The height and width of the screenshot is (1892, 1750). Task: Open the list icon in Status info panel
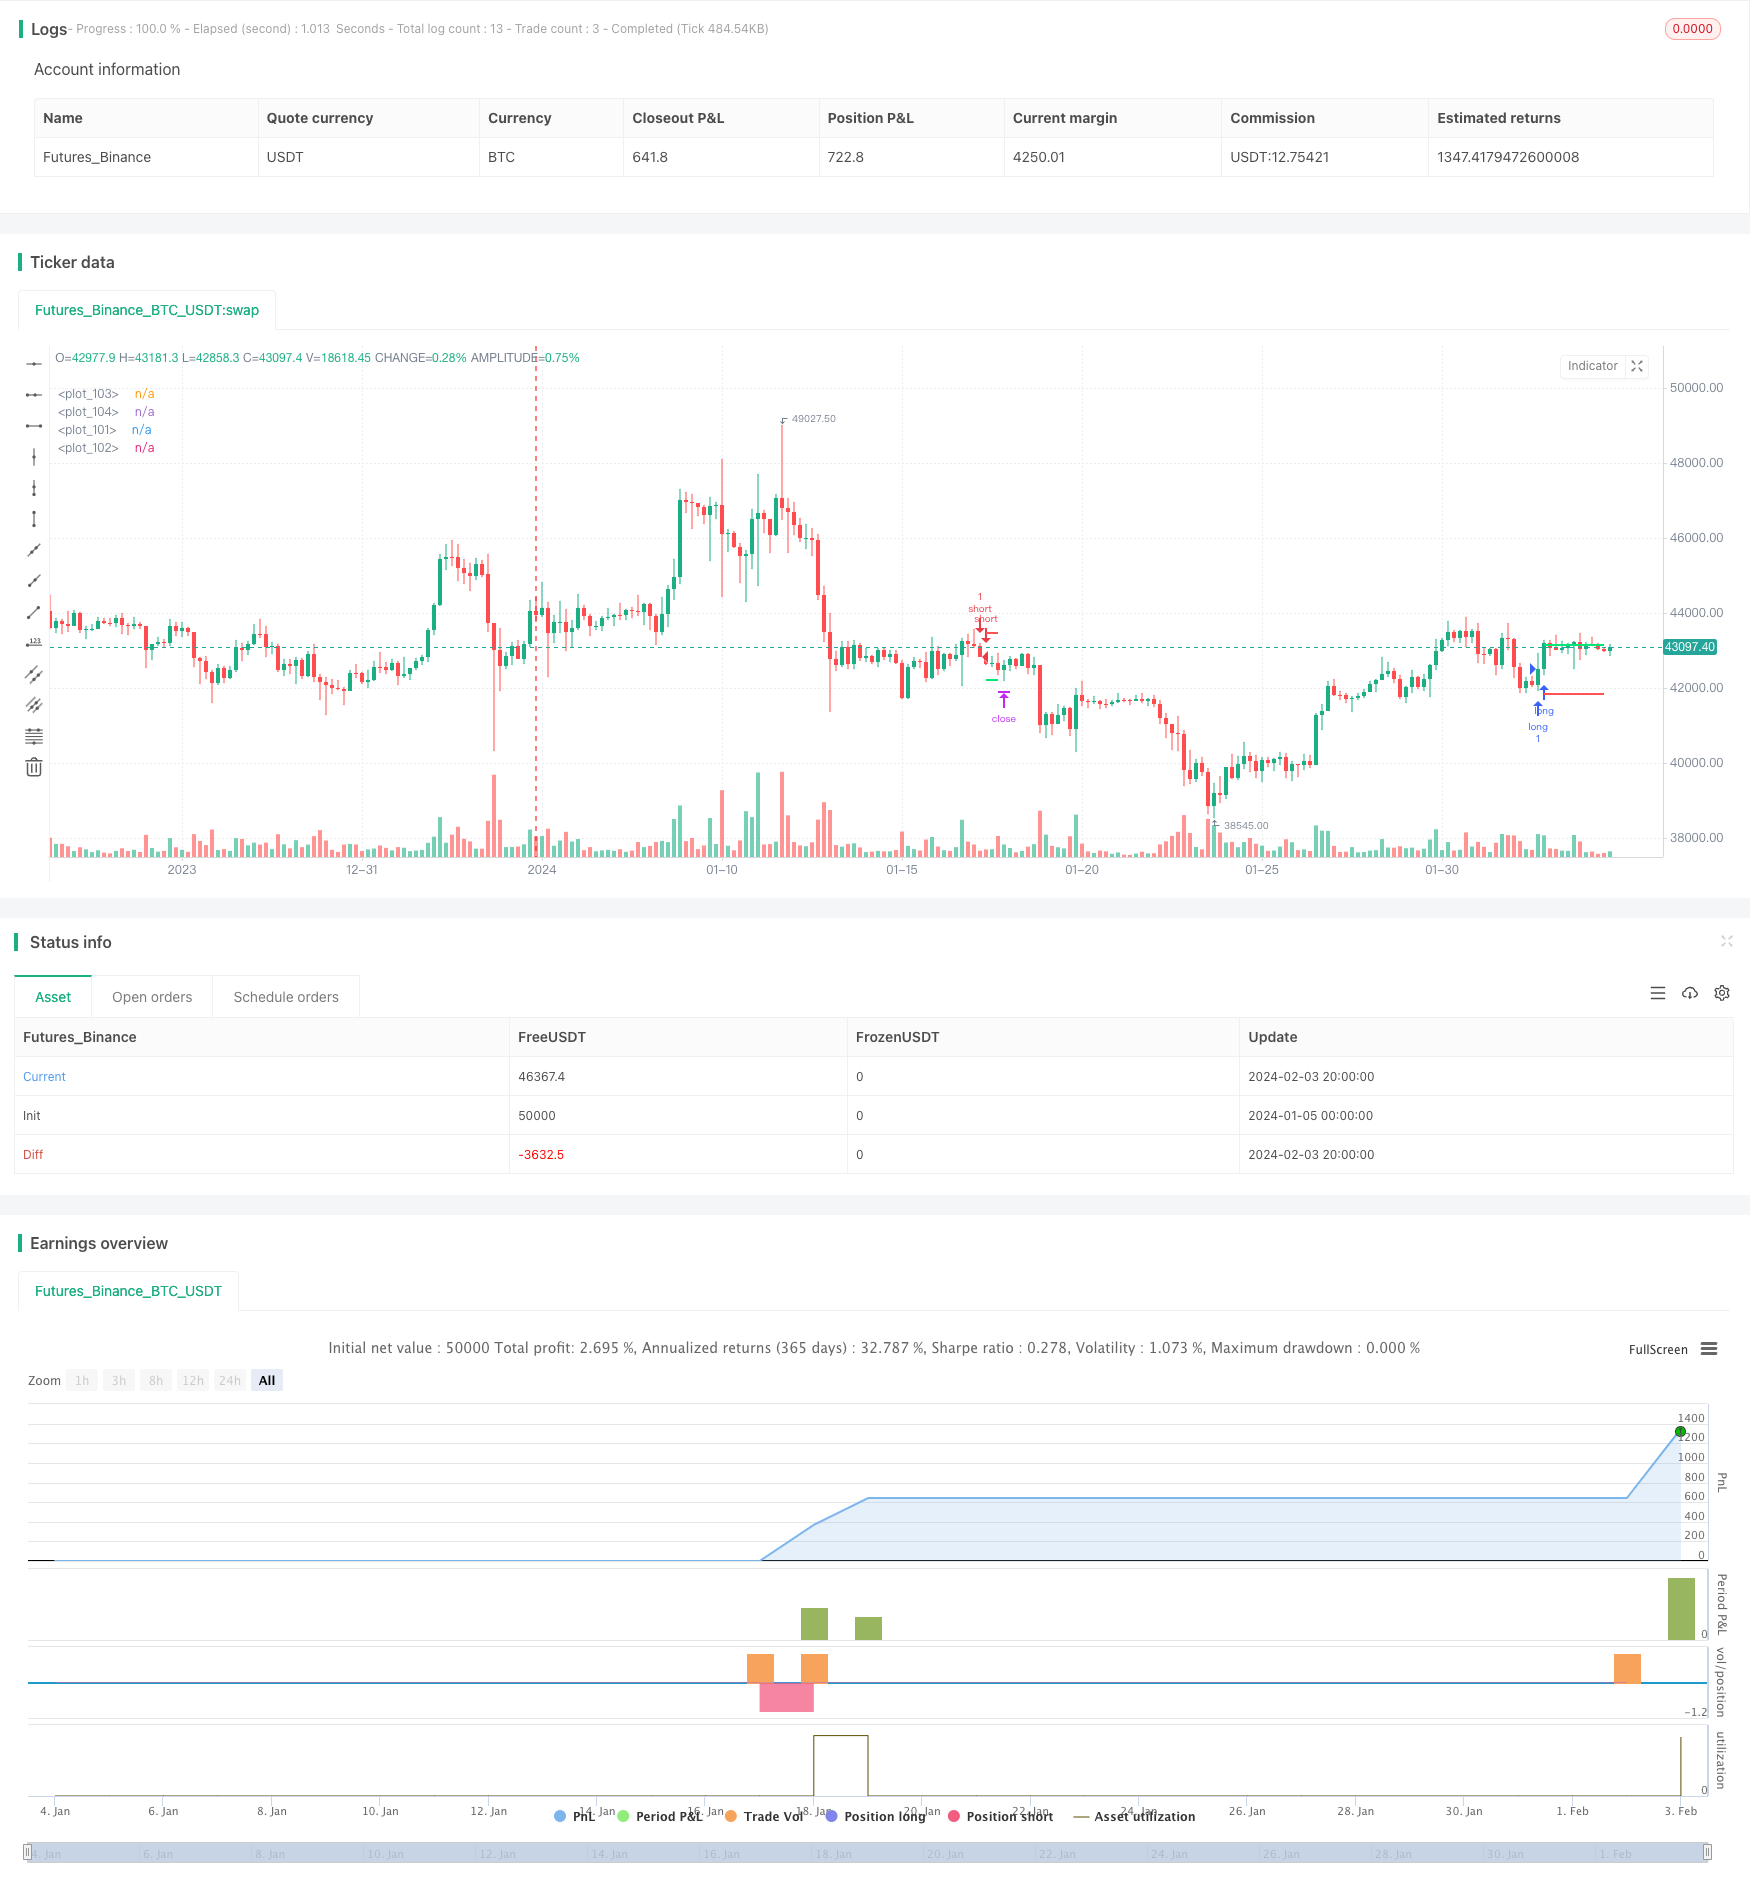click(x=1658, y=993)
